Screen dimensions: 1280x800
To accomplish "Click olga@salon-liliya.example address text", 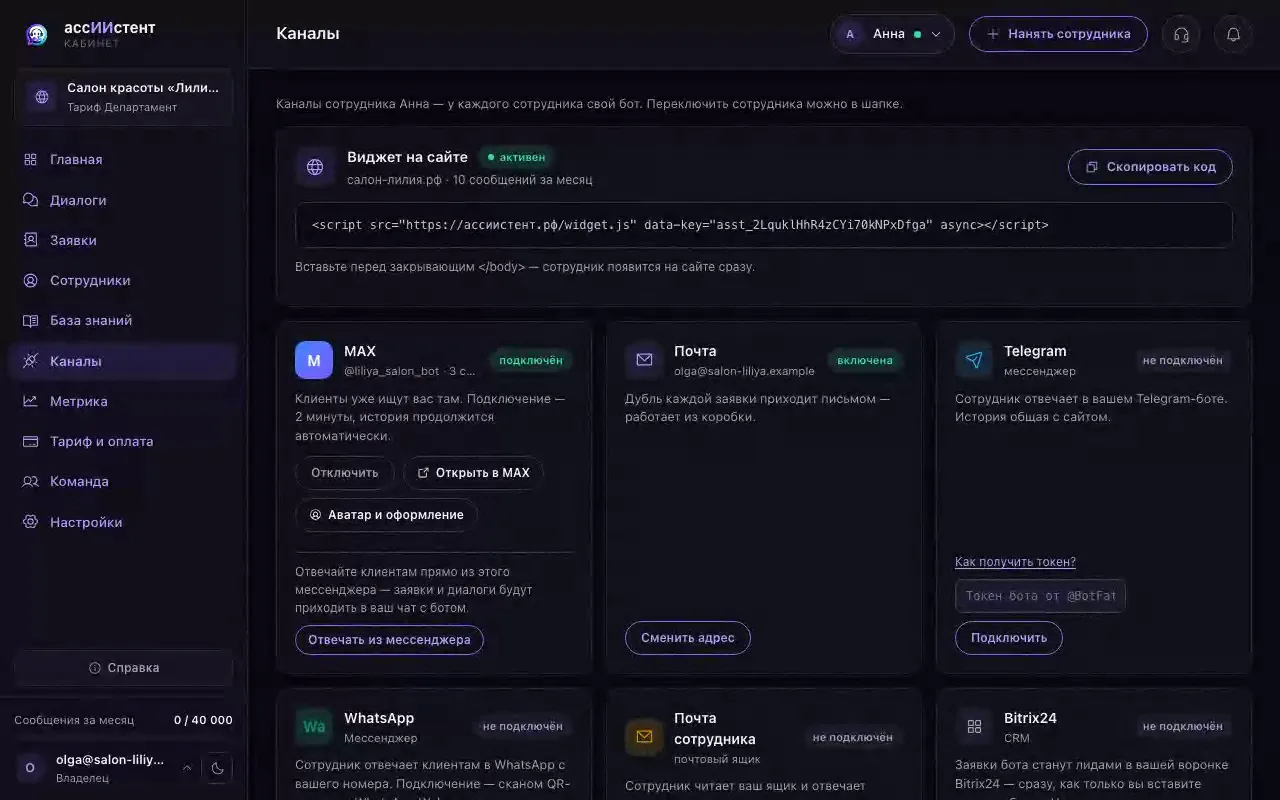I will [744, 371].
